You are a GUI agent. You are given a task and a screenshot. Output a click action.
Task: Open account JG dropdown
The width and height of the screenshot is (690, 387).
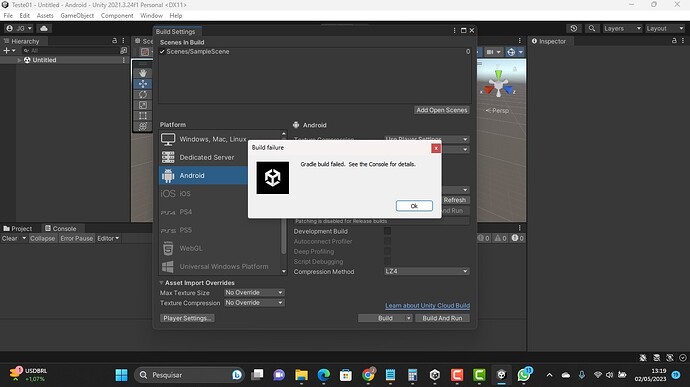point(19,28)
